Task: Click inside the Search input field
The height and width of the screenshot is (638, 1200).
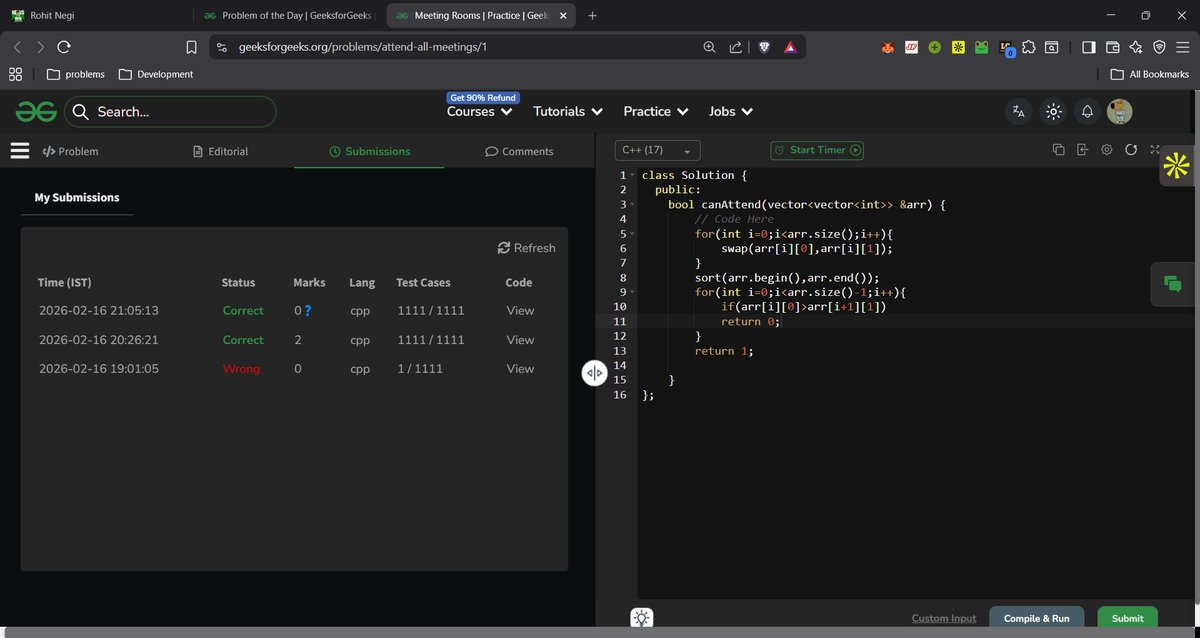Action: tap(170, 111)
